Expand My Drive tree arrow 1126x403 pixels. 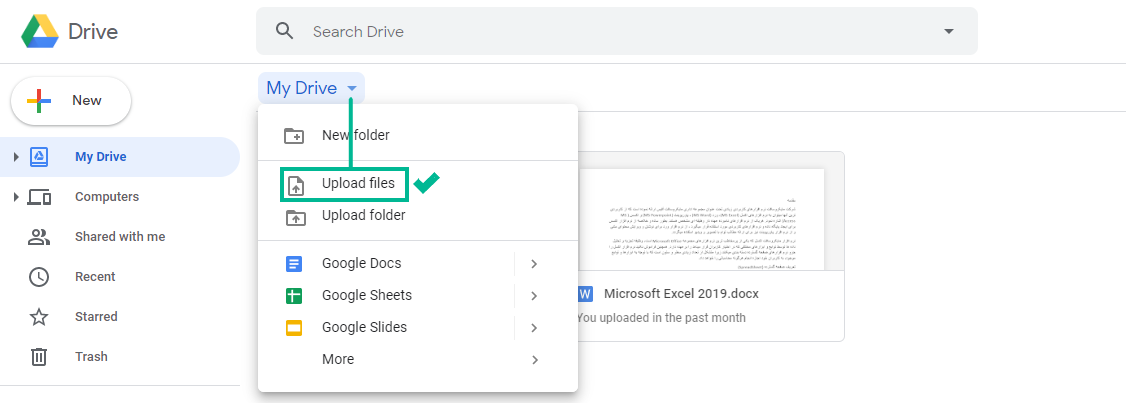point(16,157)
